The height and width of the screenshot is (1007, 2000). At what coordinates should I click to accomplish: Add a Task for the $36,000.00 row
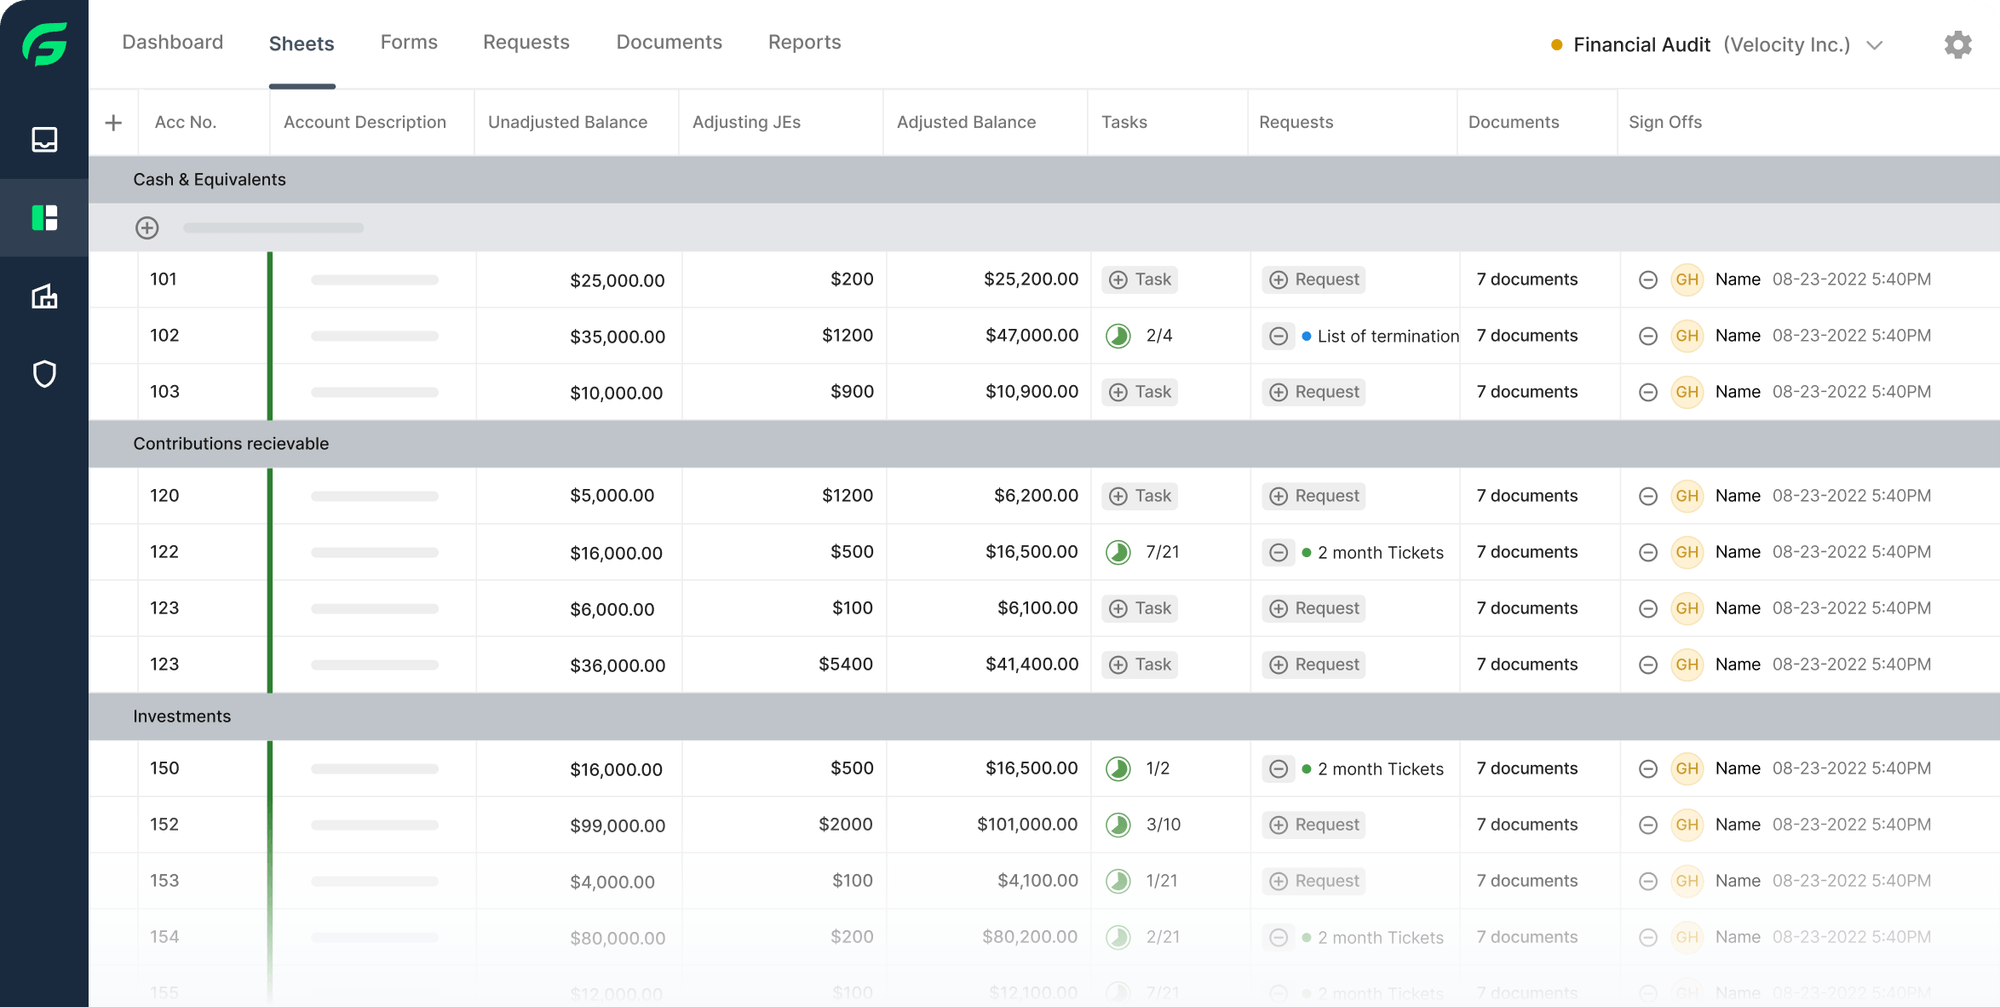[x=1140, y=665]
